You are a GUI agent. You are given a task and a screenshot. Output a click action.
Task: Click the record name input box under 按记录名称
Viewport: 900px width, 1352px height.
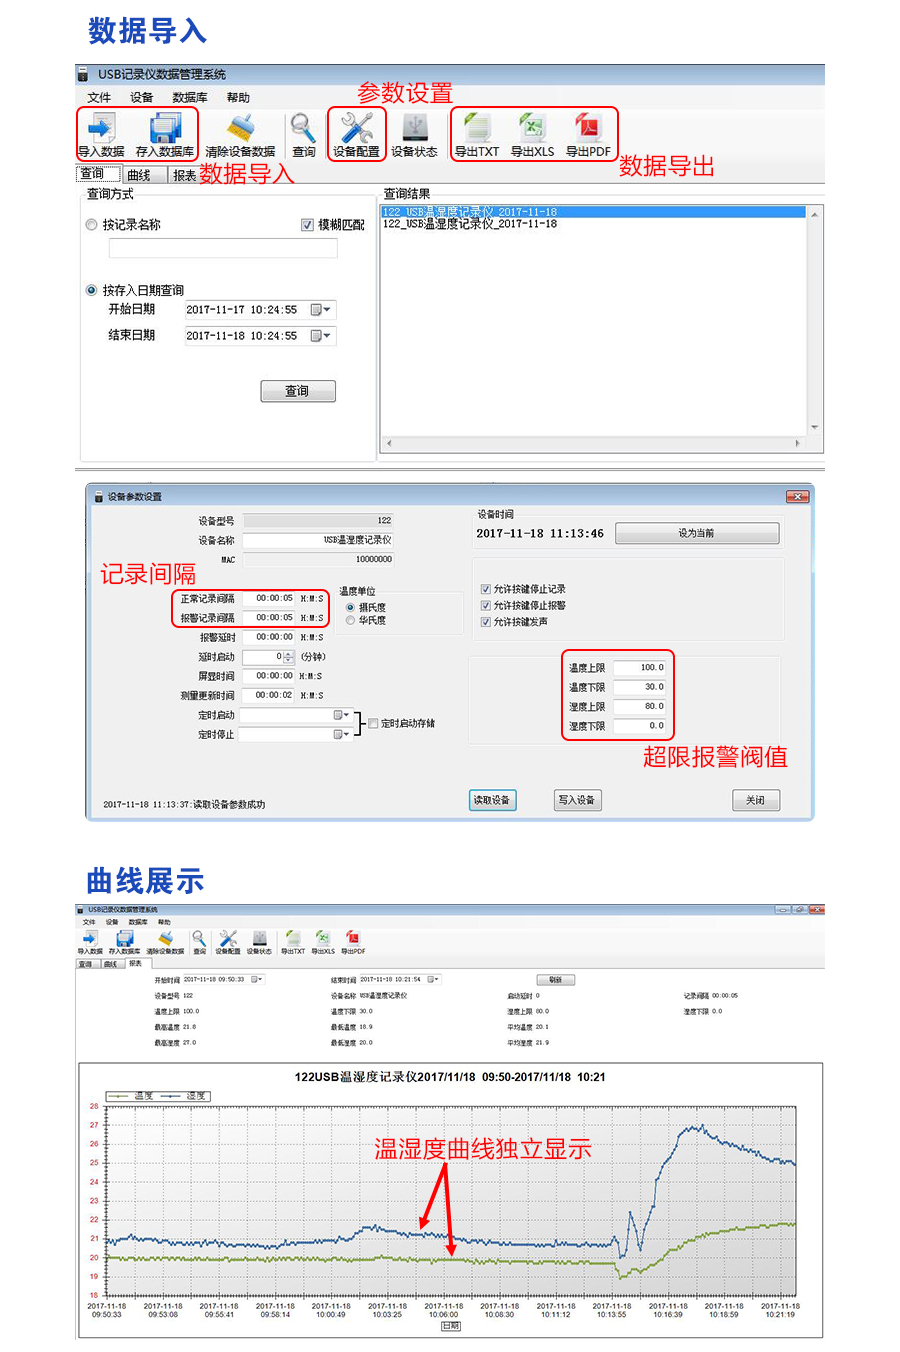(223, 248)
